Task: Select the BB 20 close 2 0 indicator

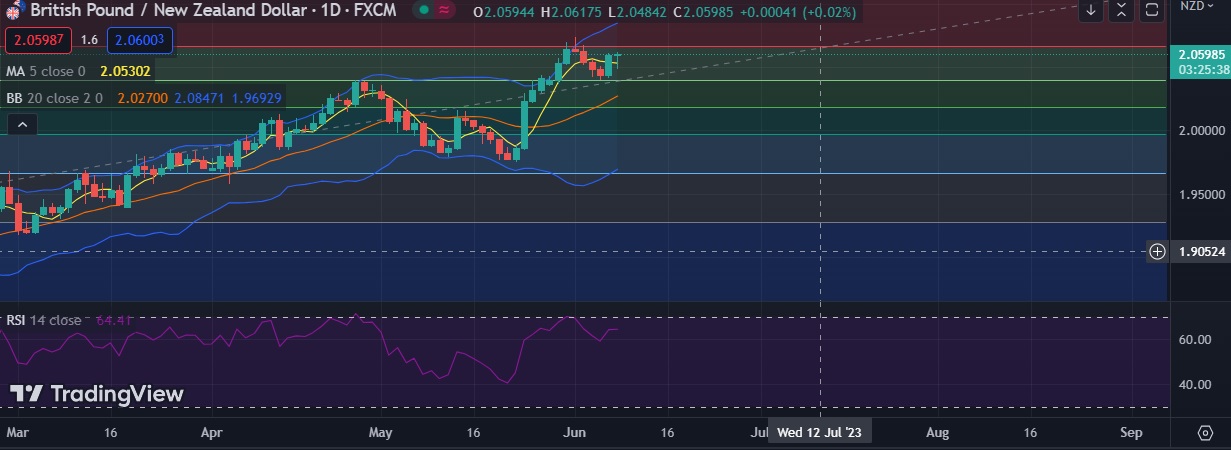Action: (x=55, y=99)
